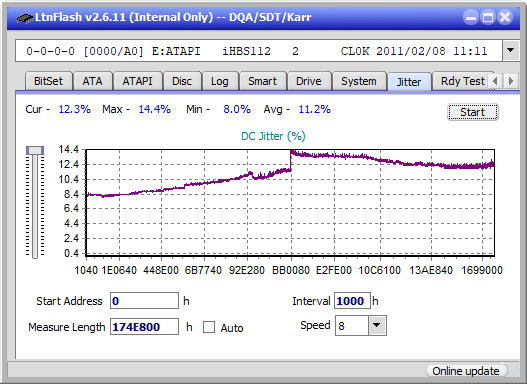Select the Jitter tab
527x384 pixels.
pos(409,82)
